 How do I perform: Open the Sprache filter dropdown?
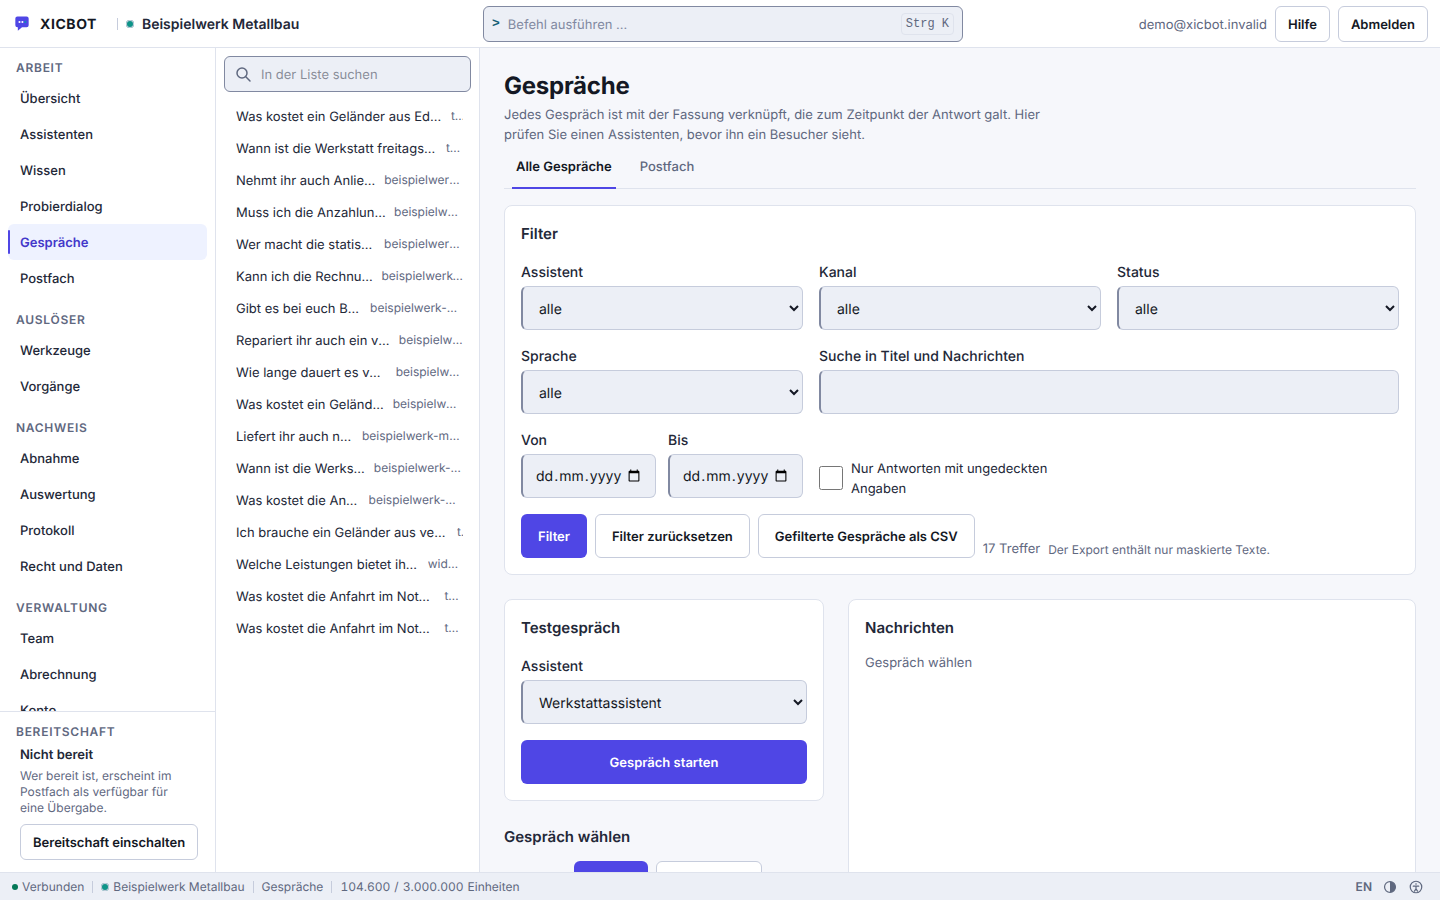point(662,392)
